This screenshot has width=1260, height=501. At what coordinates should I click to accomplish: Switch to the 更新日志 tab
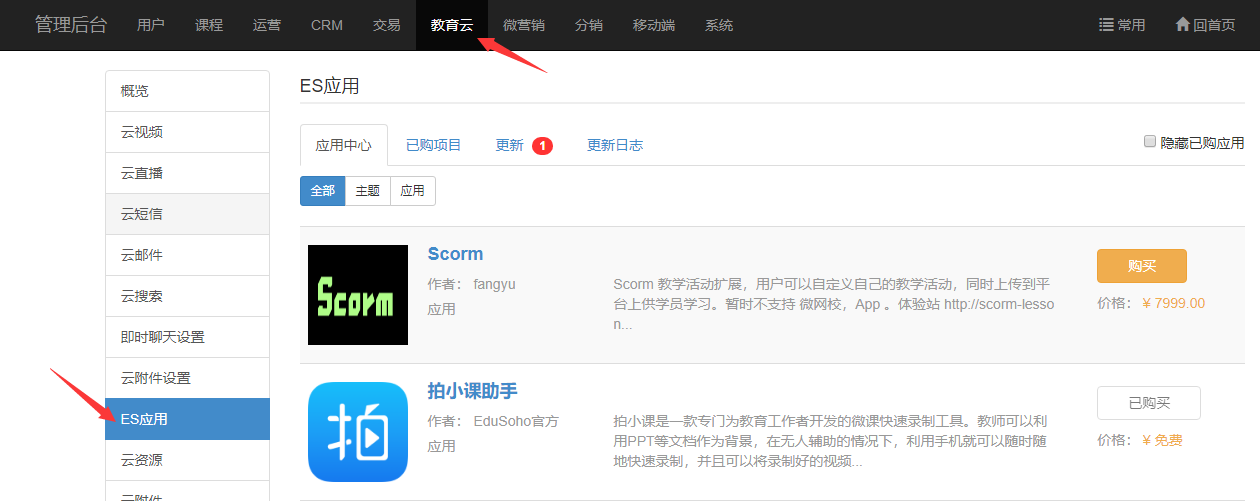coord(614,146)
